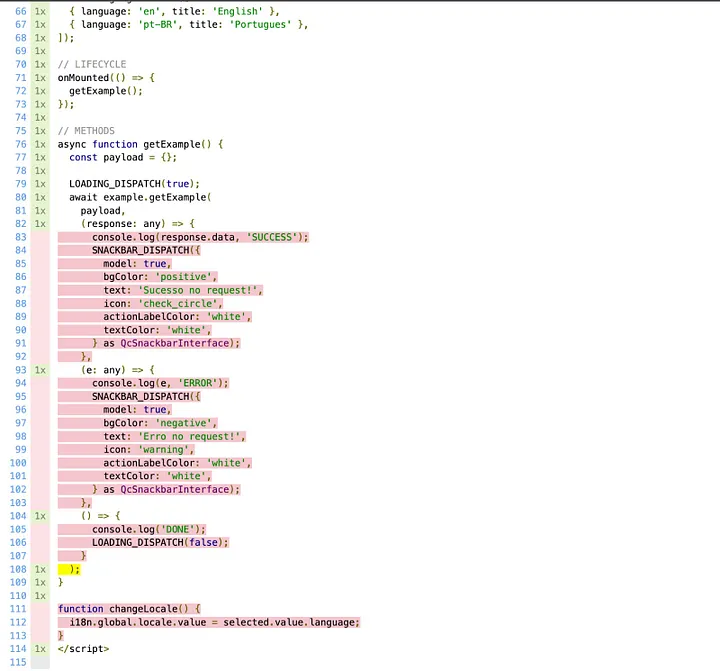Click text 'Erro no request!' line
The height and width of the screenshot is (671, 720).
pos(174,436)
